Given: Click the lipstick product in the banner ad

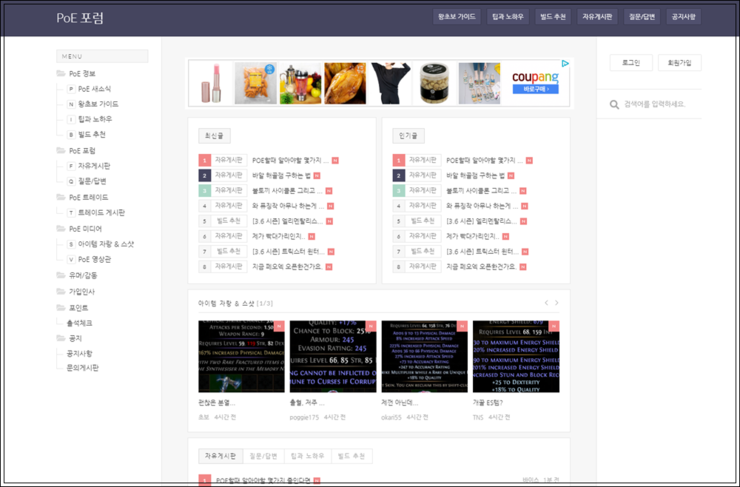Looking at the screenshot, I should [x=210, y=84].
